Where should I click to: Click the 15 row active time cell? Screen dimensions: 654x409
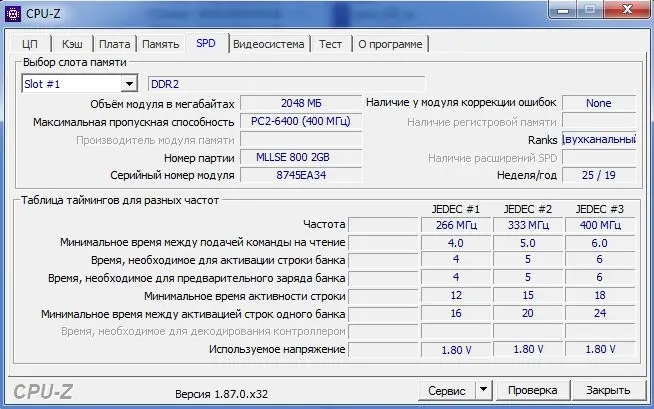(x=528, y=296)
